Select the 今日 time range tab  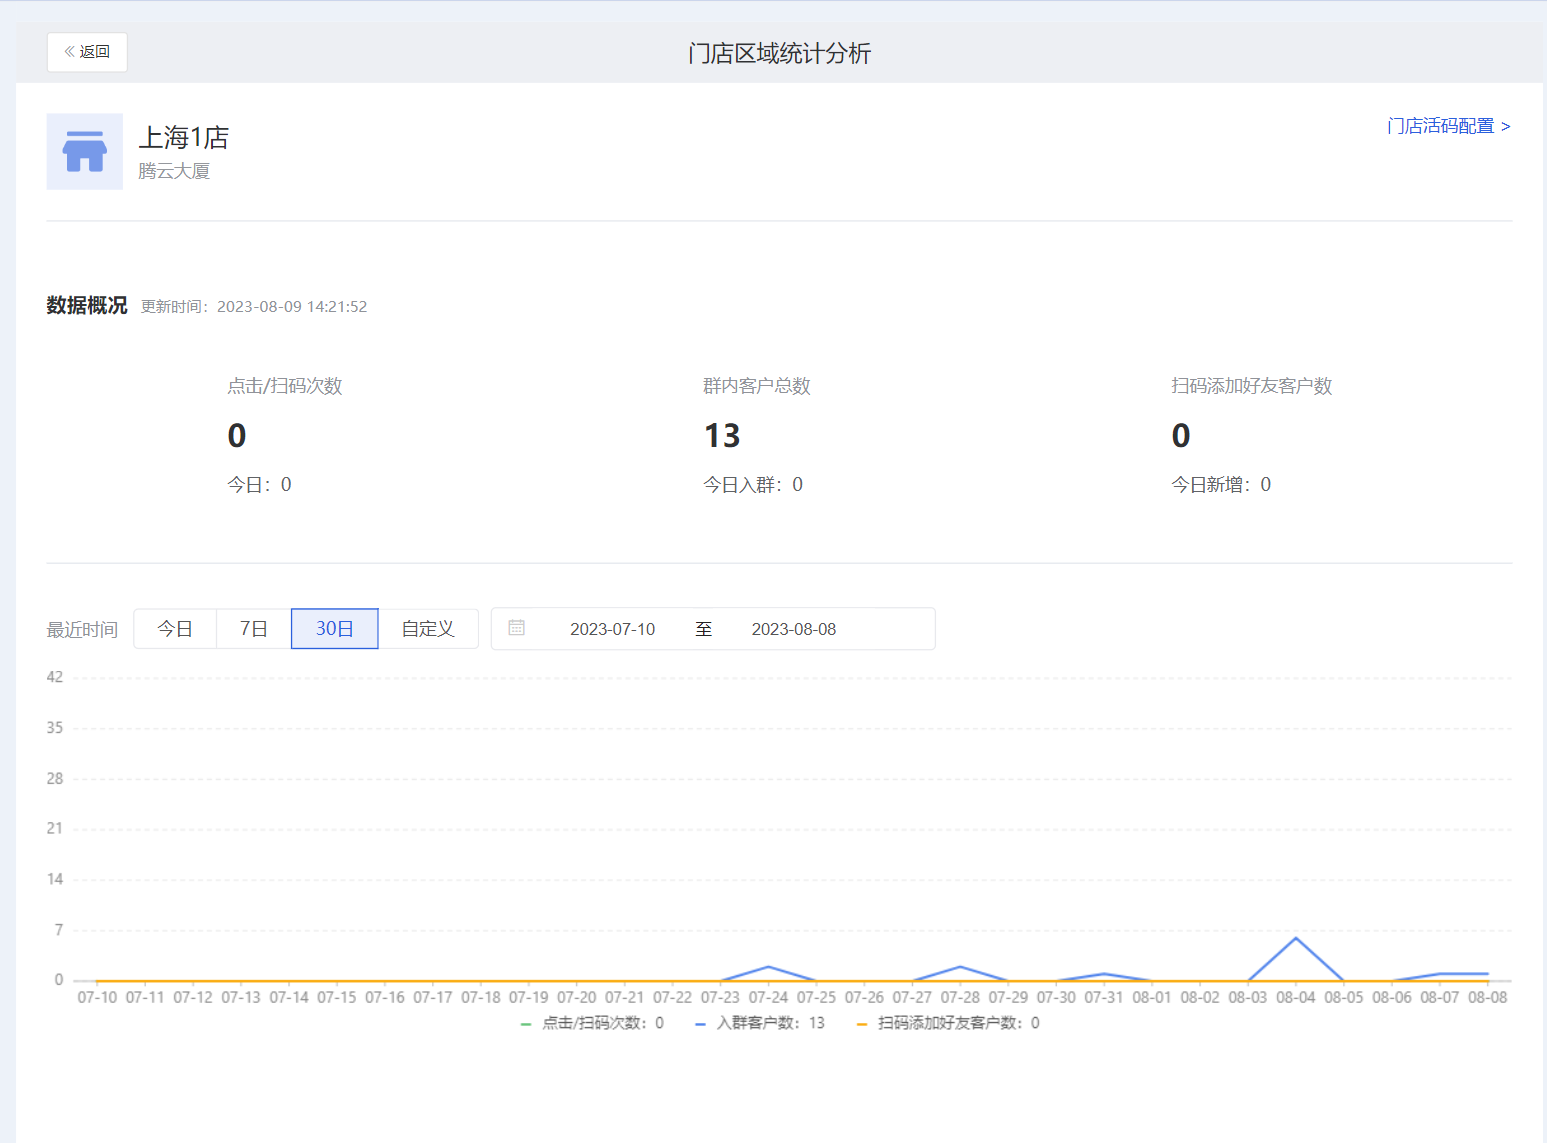(x=175, y=629)
